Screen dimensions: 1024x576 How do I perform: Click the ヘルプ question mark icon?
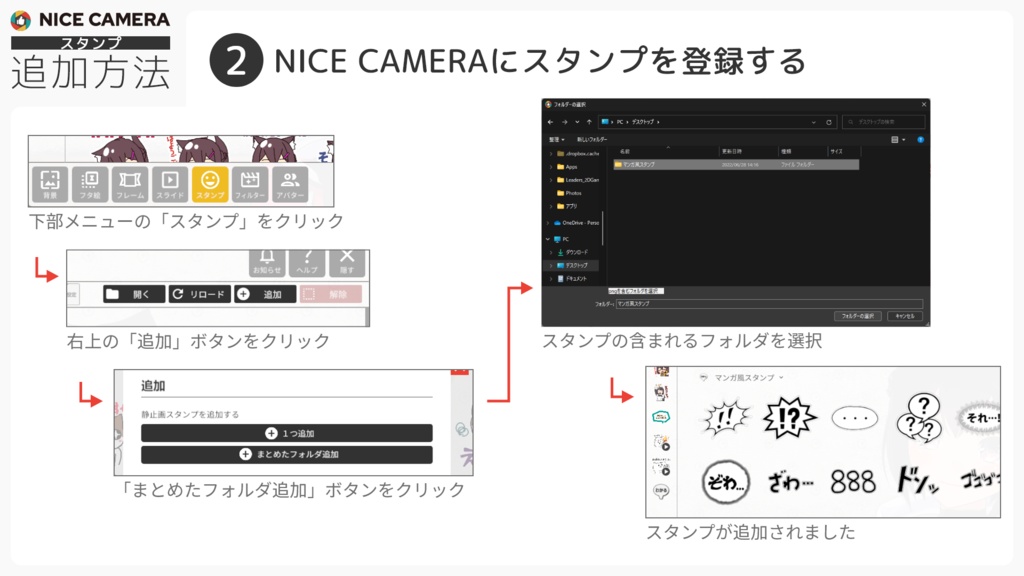307,260
